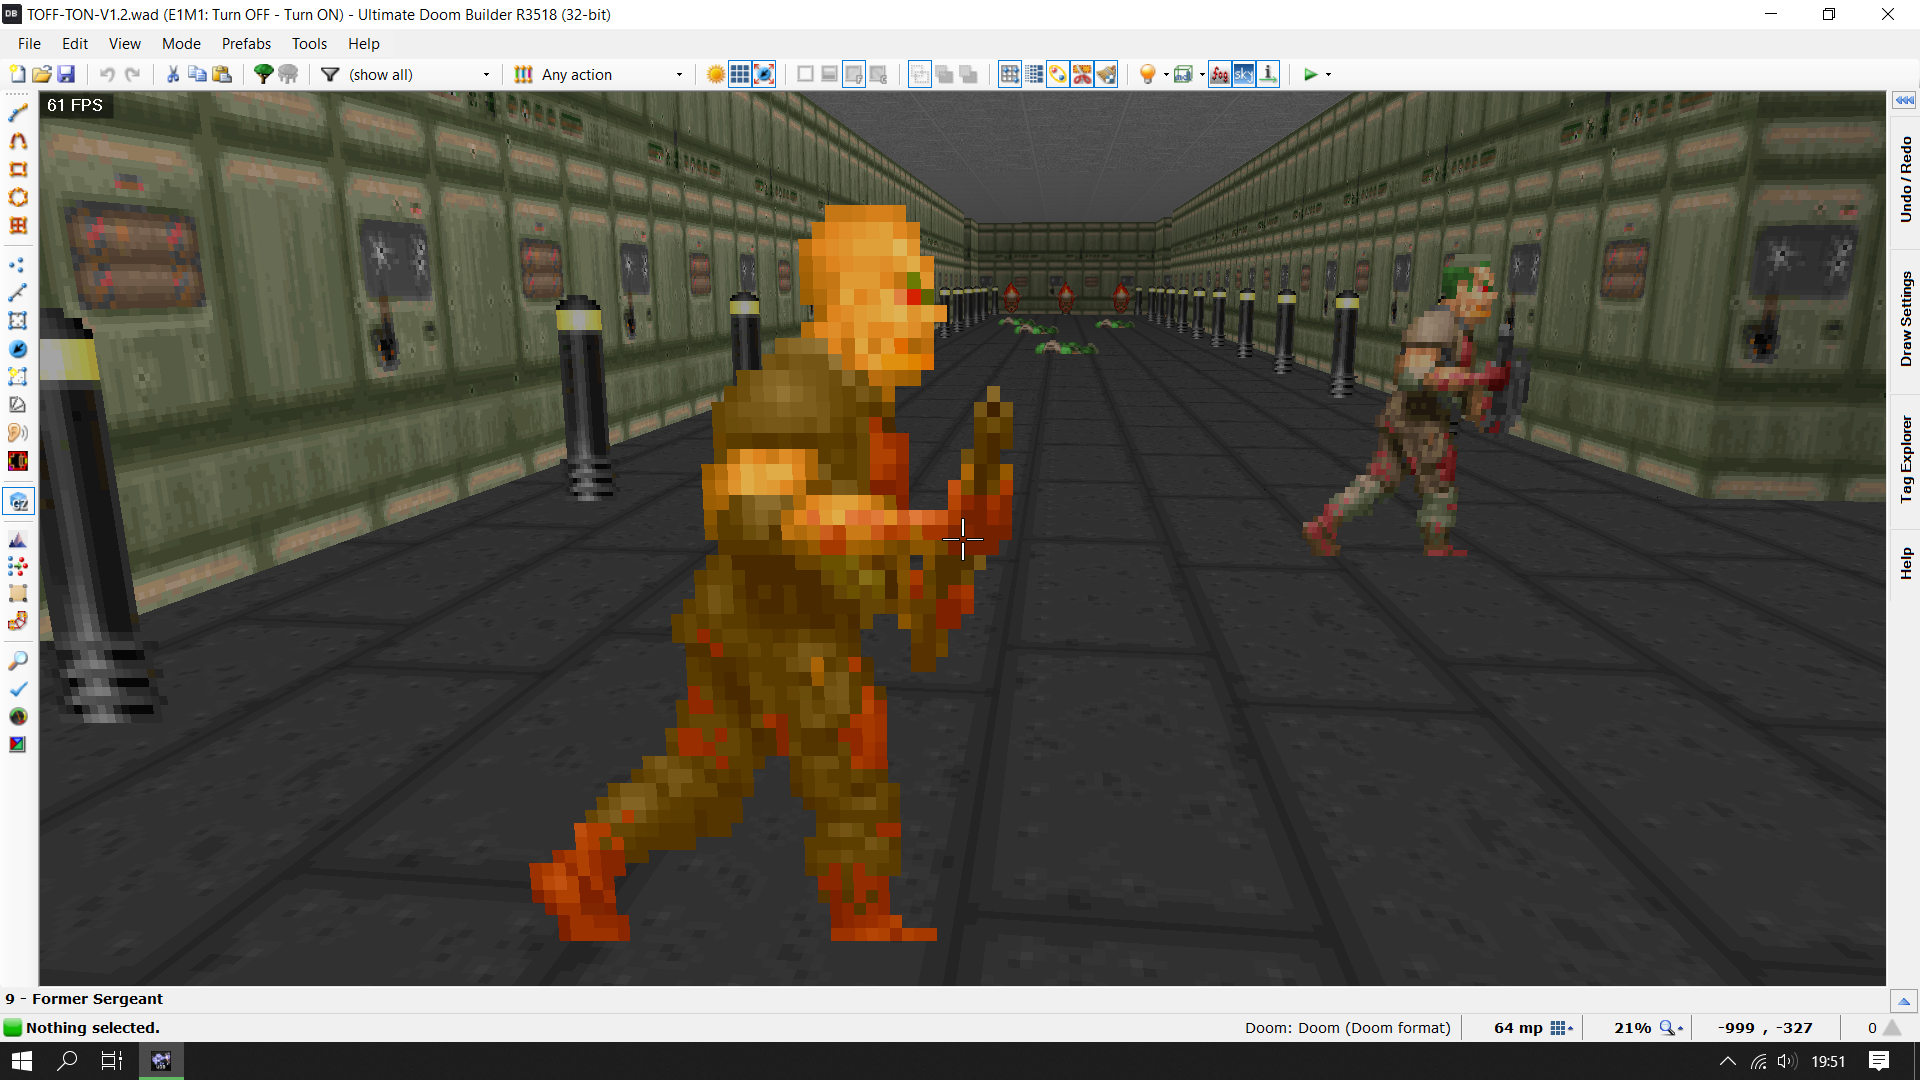Screen dimensions: 1920x1080
Task: Open a map with the folder icon
Action: [41, 74]
